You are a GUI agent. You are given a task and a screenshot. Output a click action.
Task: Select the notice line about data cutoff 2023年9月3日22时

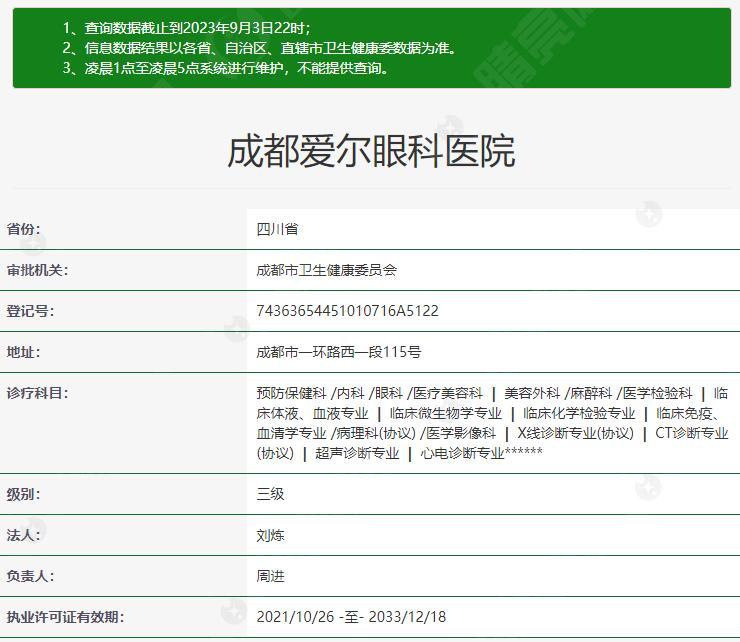coord(187,28)
